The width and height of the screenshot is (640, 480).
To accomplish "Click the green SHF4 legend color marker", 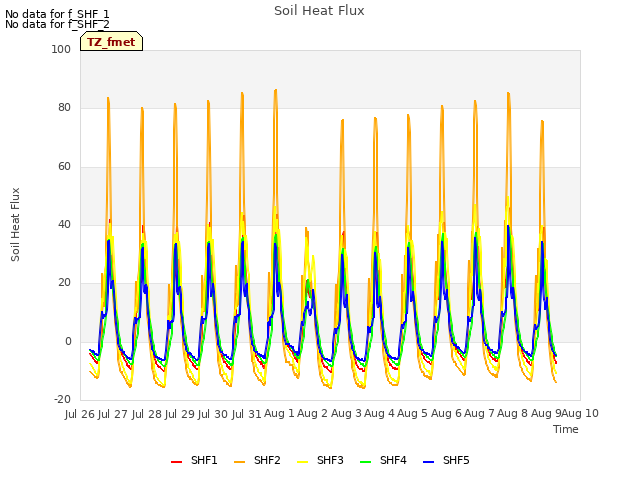I will click(366, 462).
